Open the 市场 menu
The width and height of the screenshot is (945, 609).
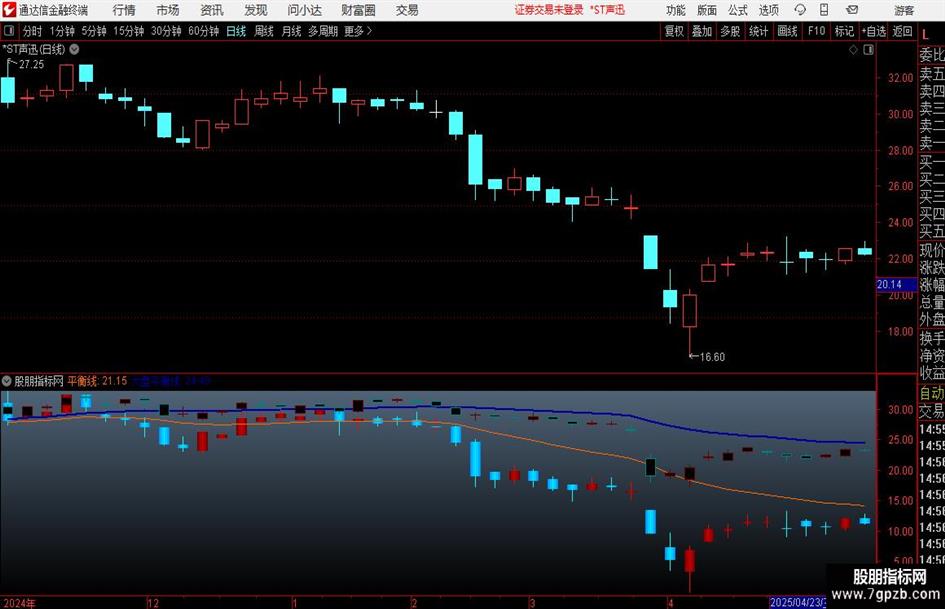coord(168,10)
